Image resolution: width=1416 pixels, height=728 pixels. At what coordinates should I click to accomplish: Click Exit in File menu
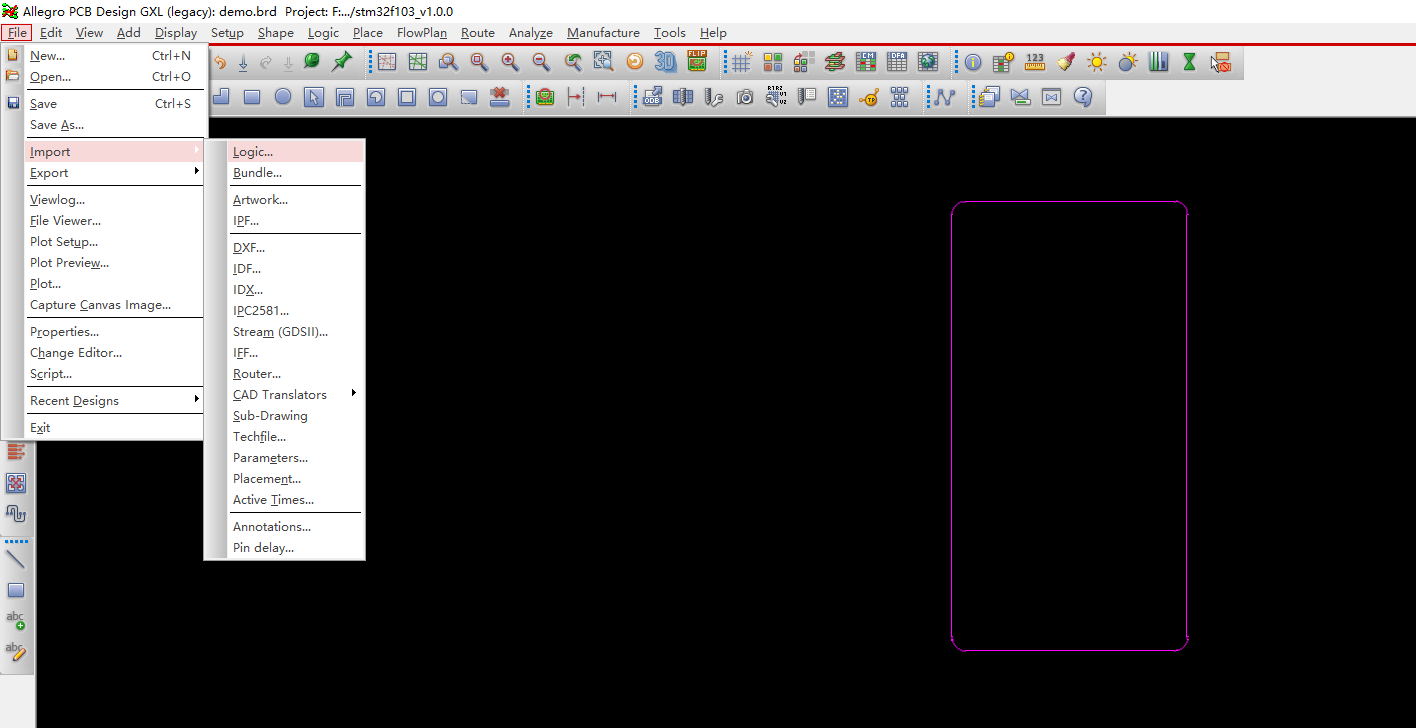(114, 428)
